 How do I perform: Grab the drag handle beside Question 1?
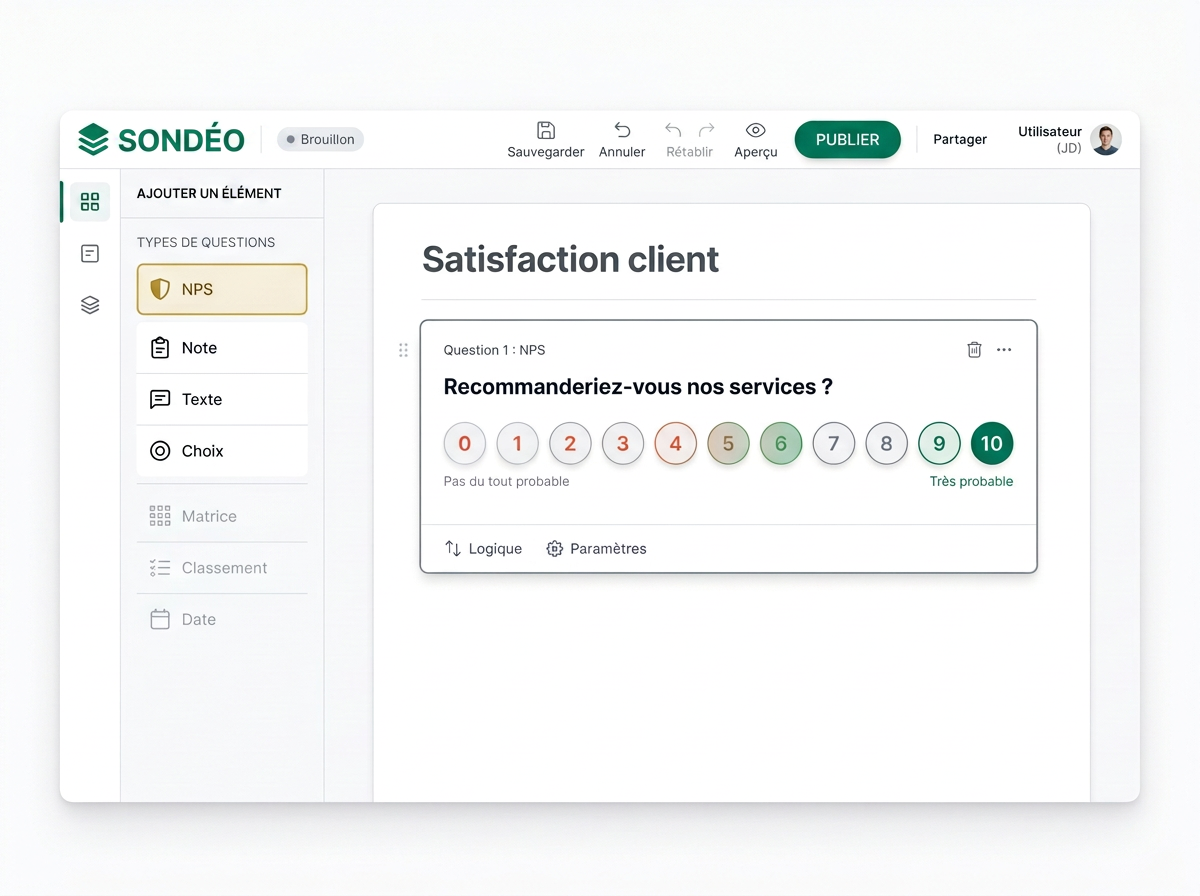pos(403,350)
